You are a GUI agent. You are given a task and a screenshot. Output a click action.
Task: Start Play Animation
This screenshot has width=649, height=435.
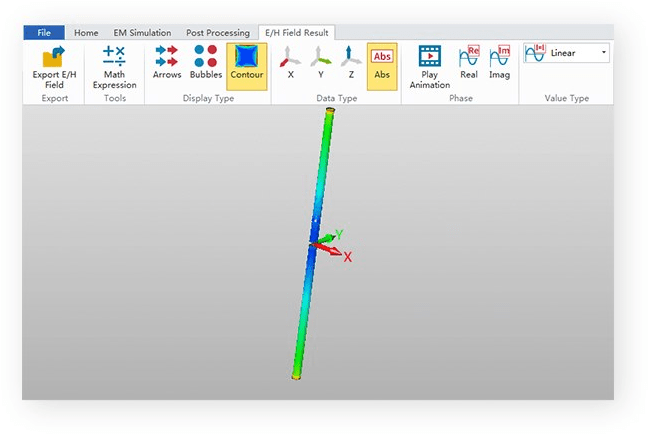pyautogui.click(x=430, y=66)
